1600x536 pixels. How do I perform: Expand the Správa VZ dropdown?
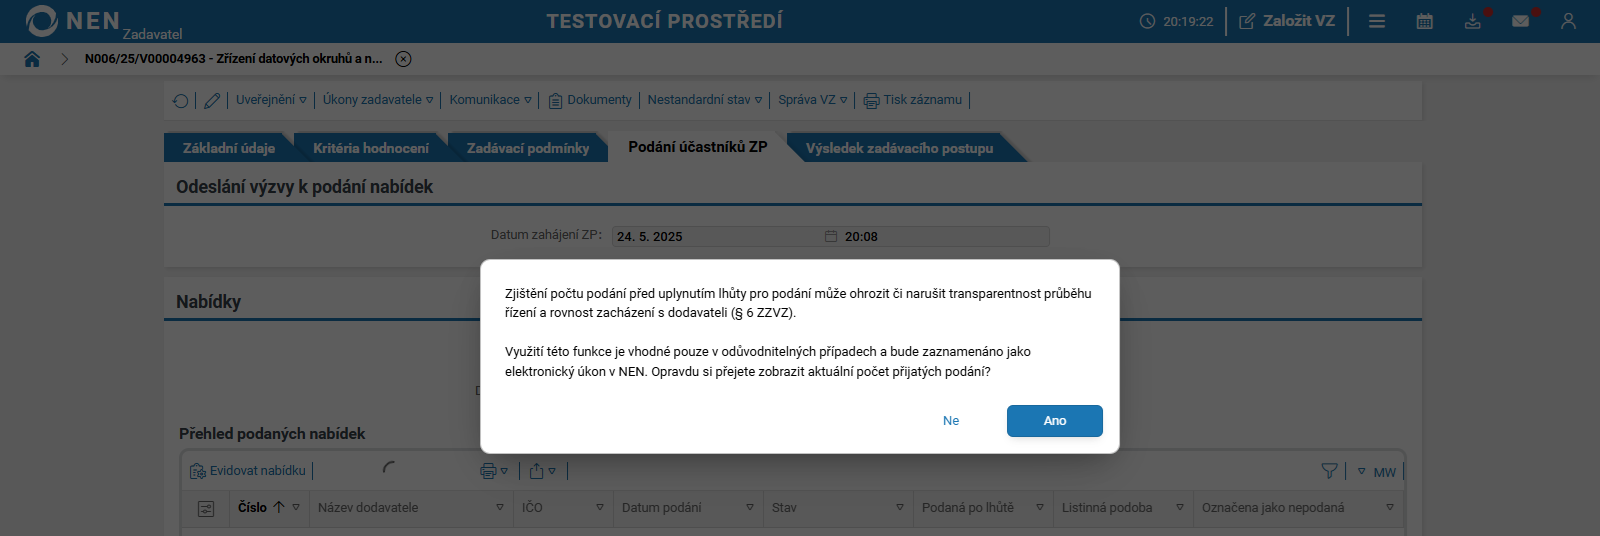(812, 100)
